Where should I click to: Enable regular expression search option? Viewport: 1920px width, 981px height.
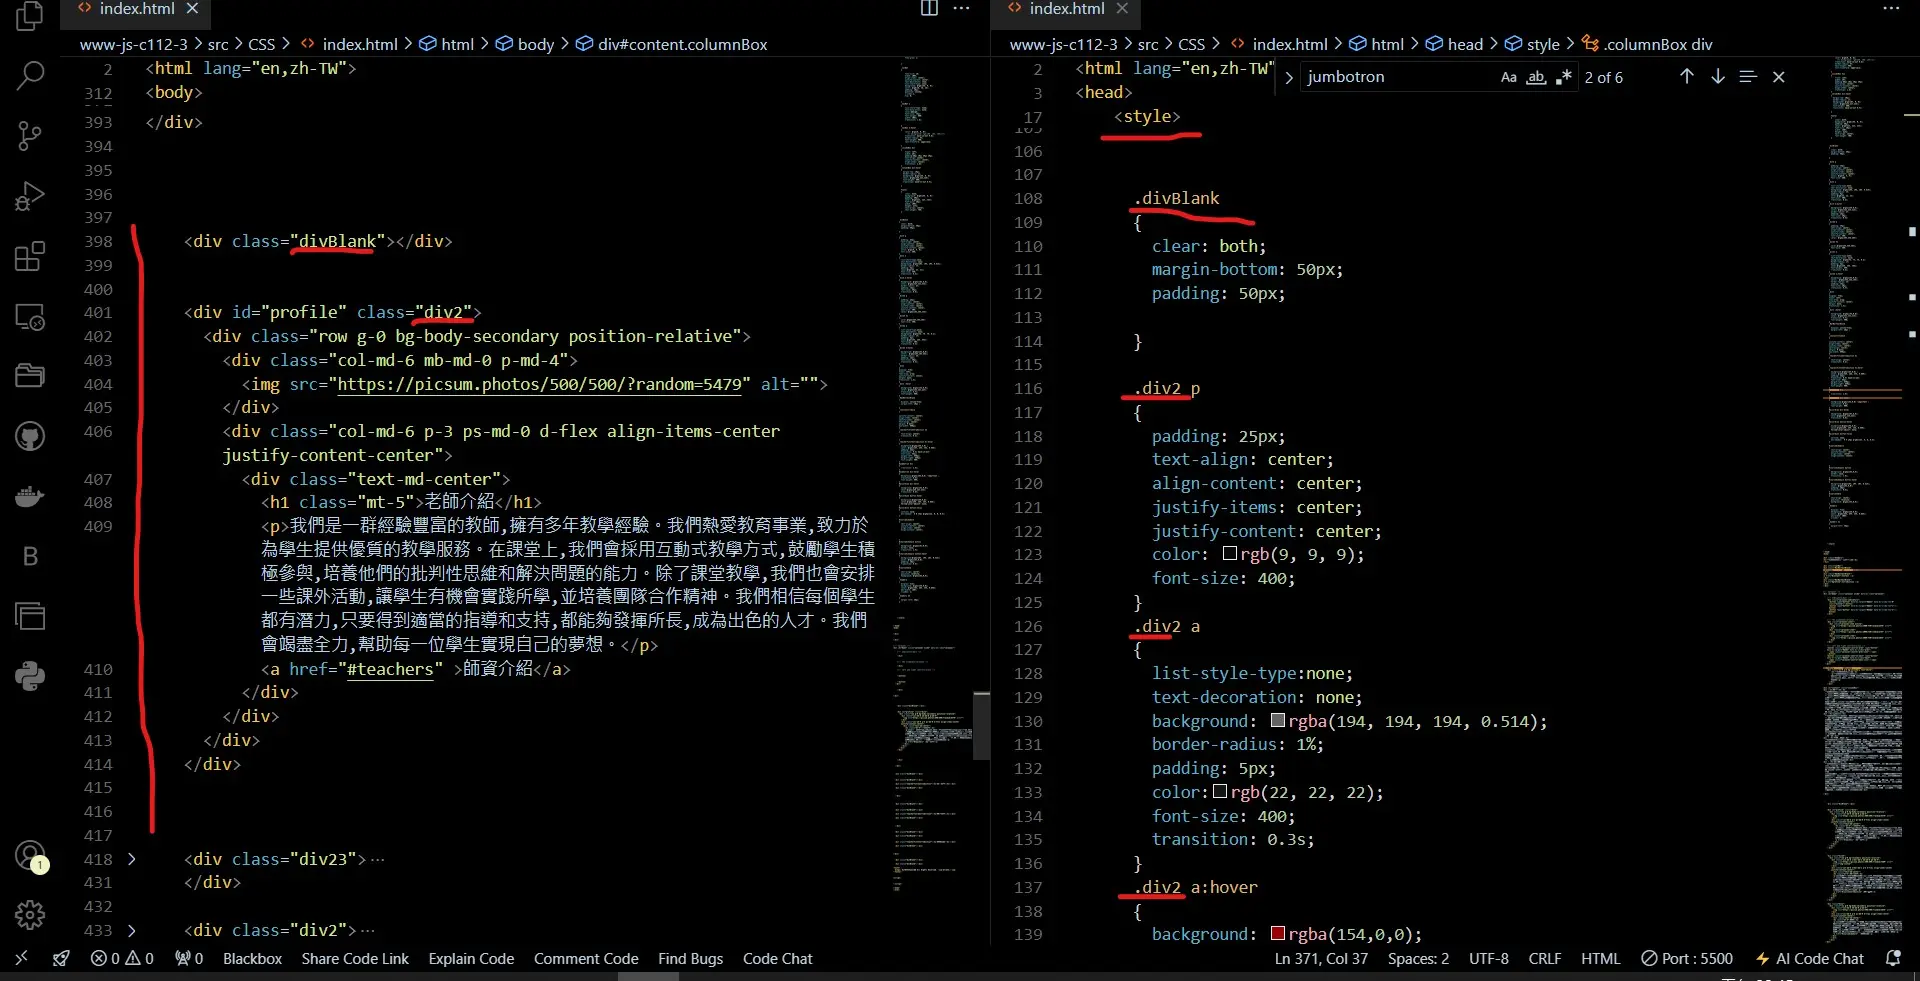click(1564, 77)
